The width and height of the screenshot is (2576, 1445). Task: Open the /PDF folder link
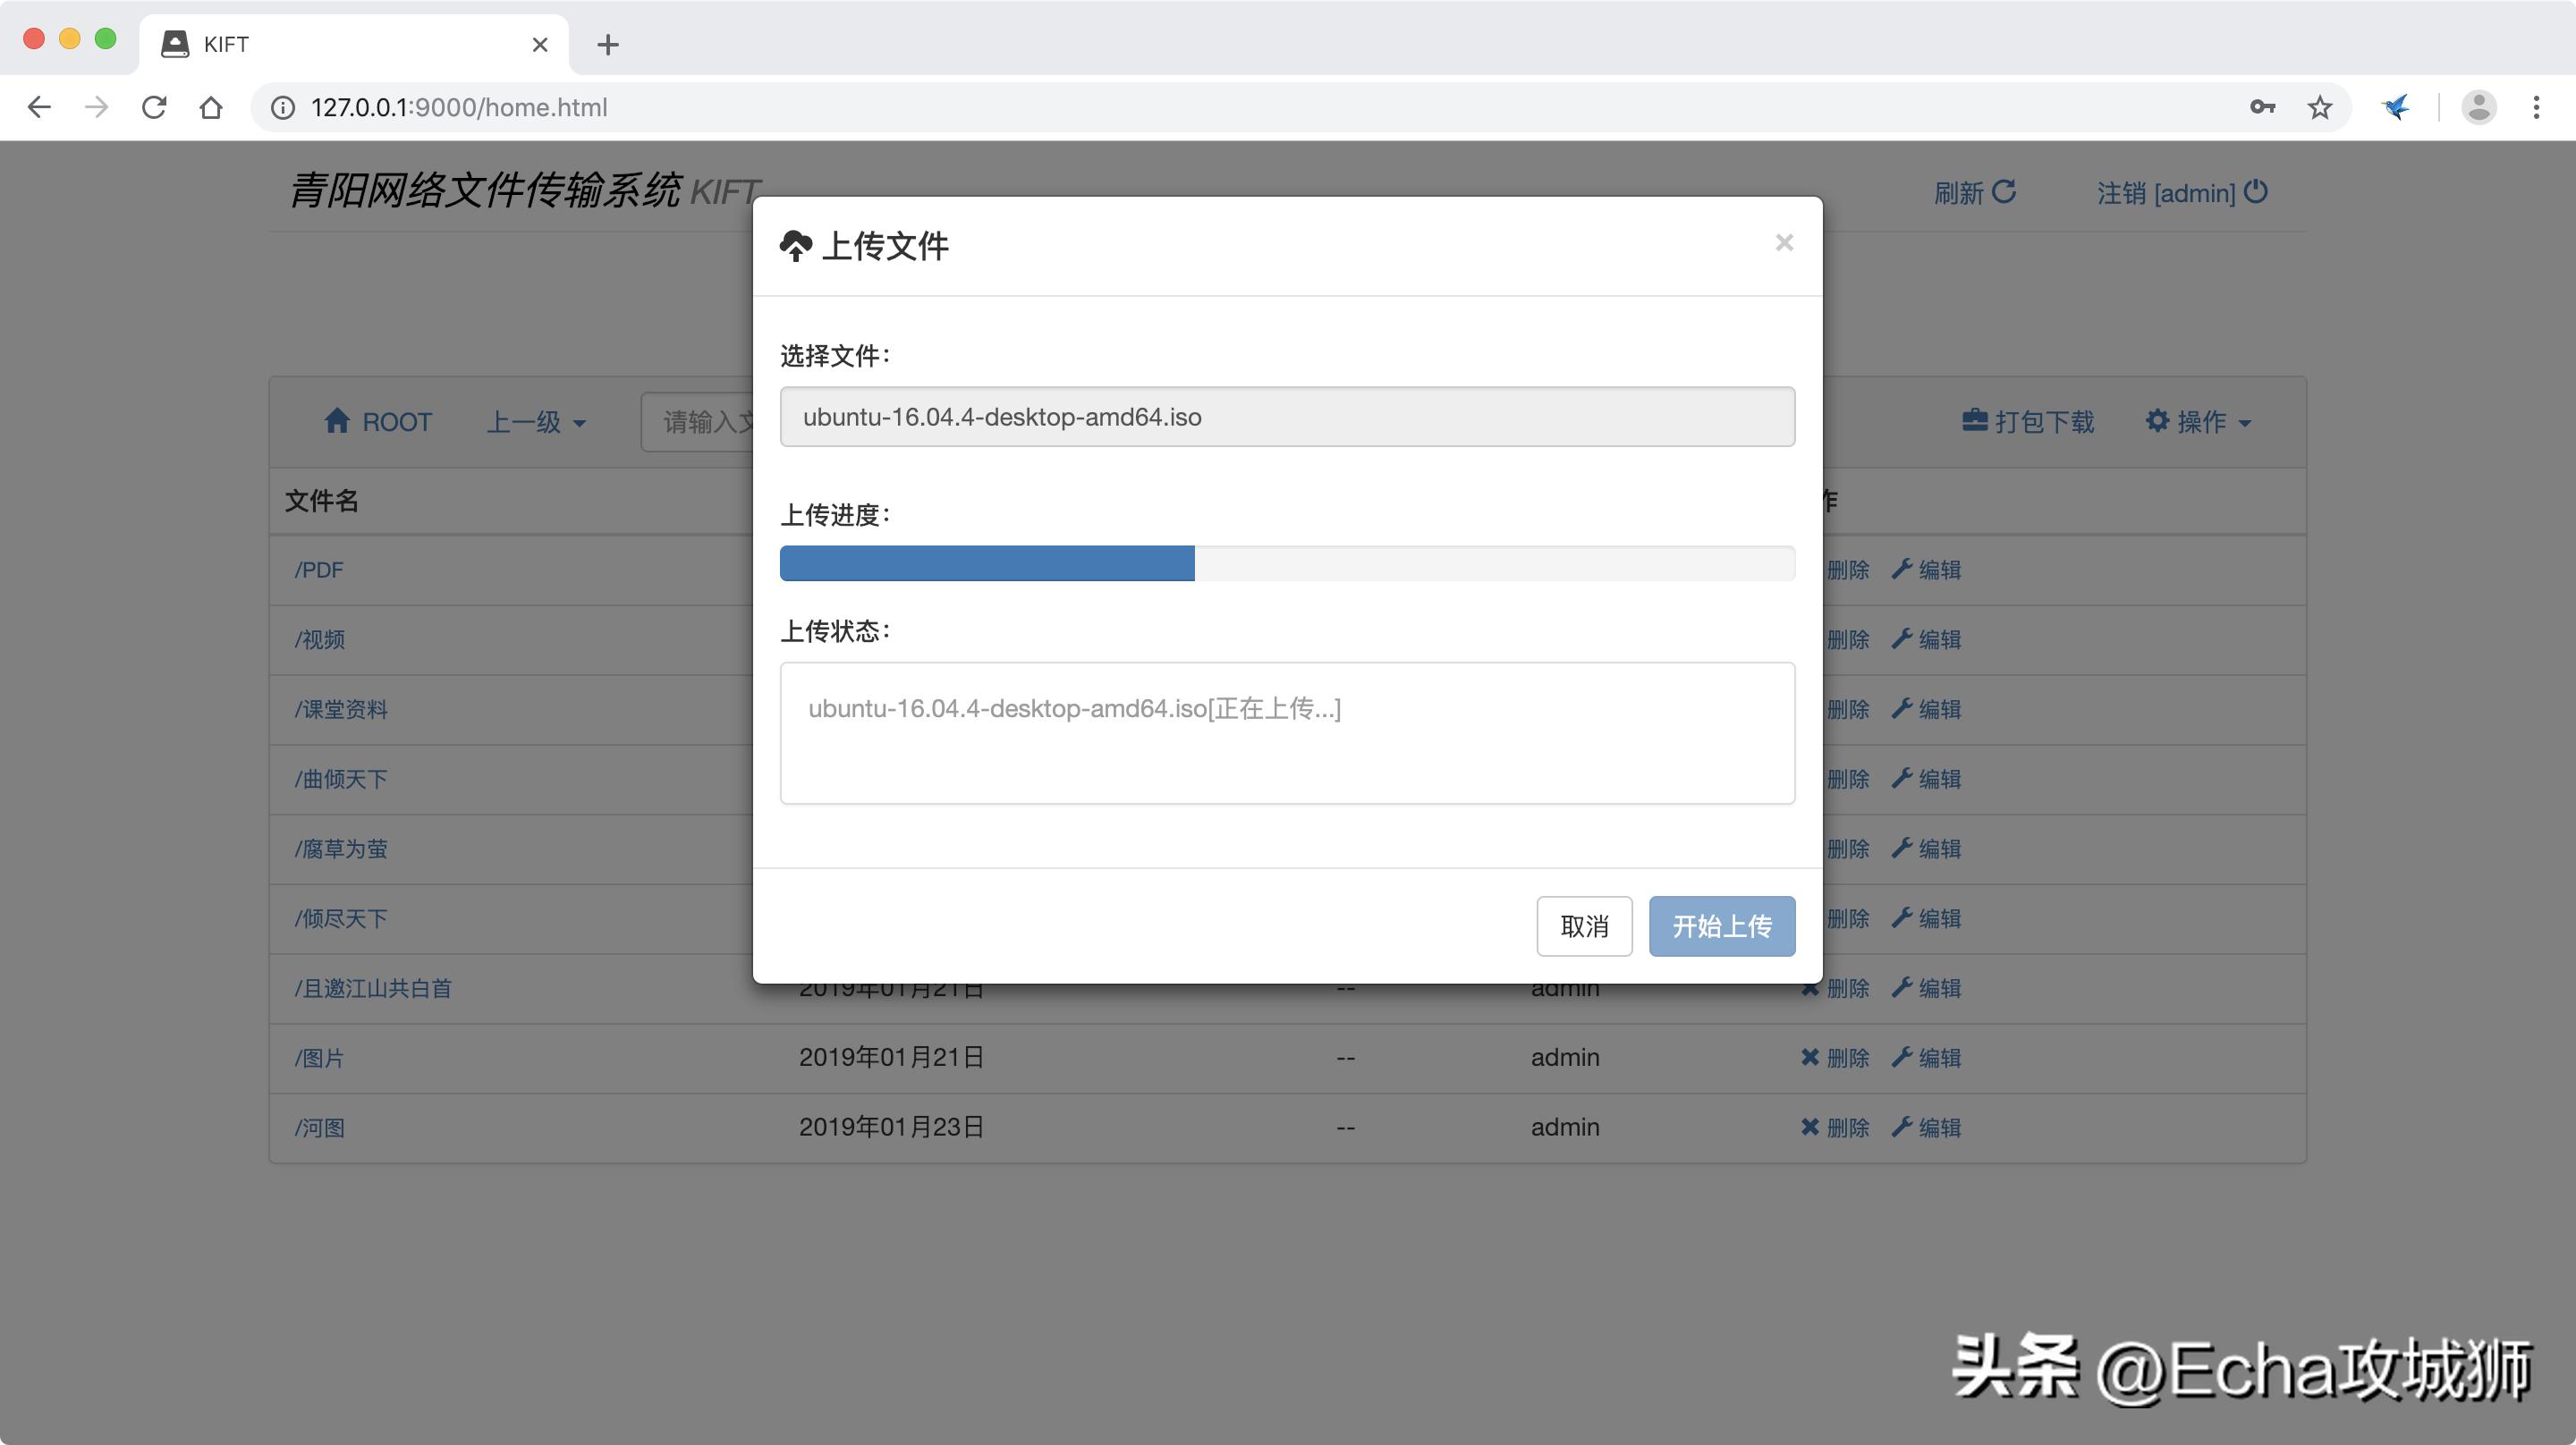[x=318, y=569]
